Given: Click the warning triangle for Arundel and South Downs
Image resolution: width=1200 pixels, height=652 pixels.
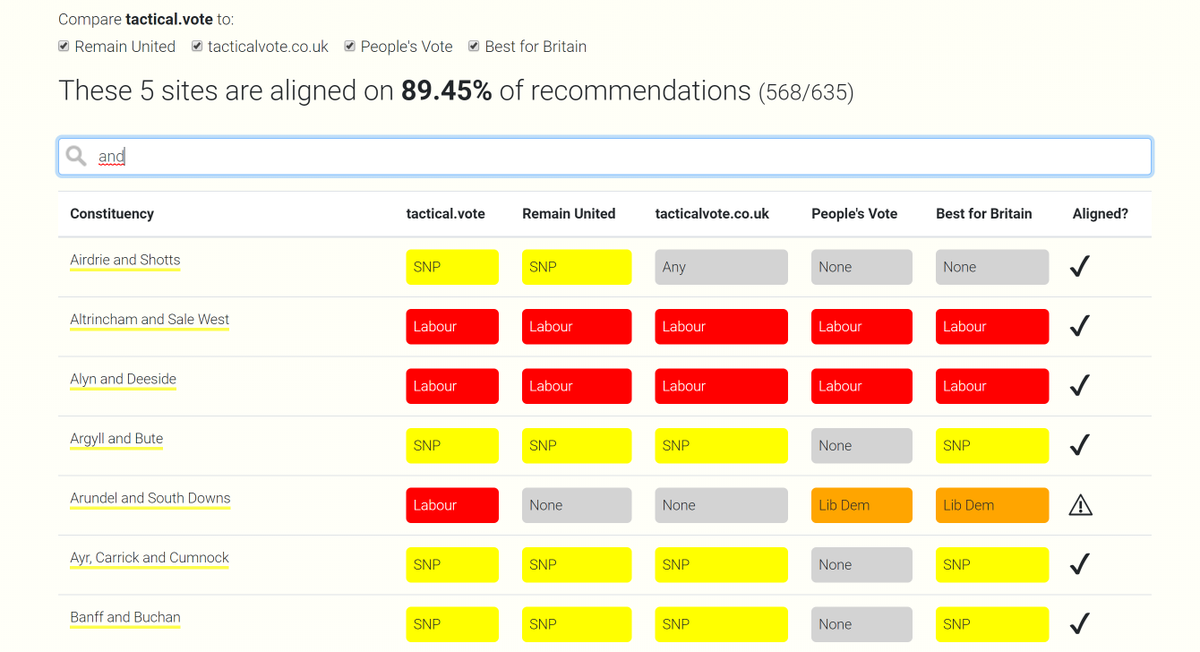Looking at the screenshot, I should click(x=1080, y=505).
